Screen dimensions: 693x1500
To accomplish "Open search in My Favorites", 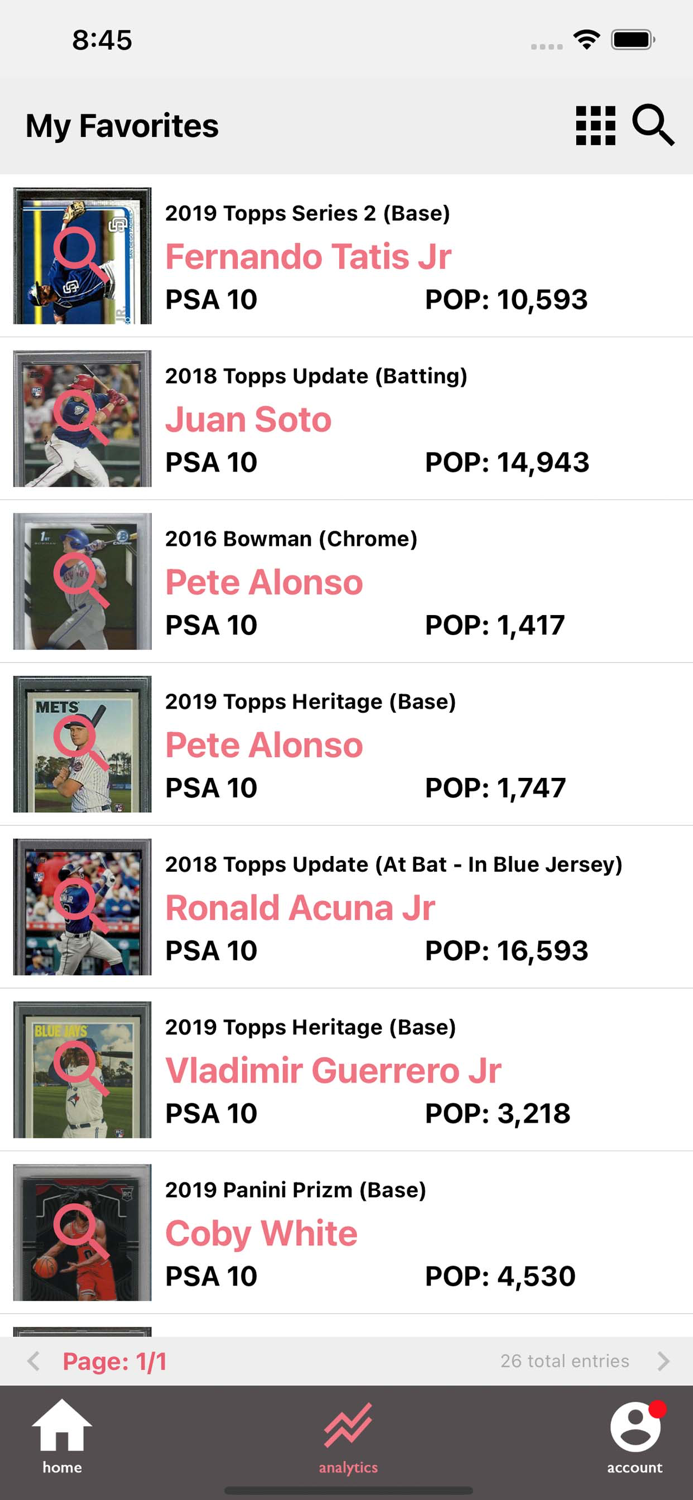I will [x=653, y=126].
